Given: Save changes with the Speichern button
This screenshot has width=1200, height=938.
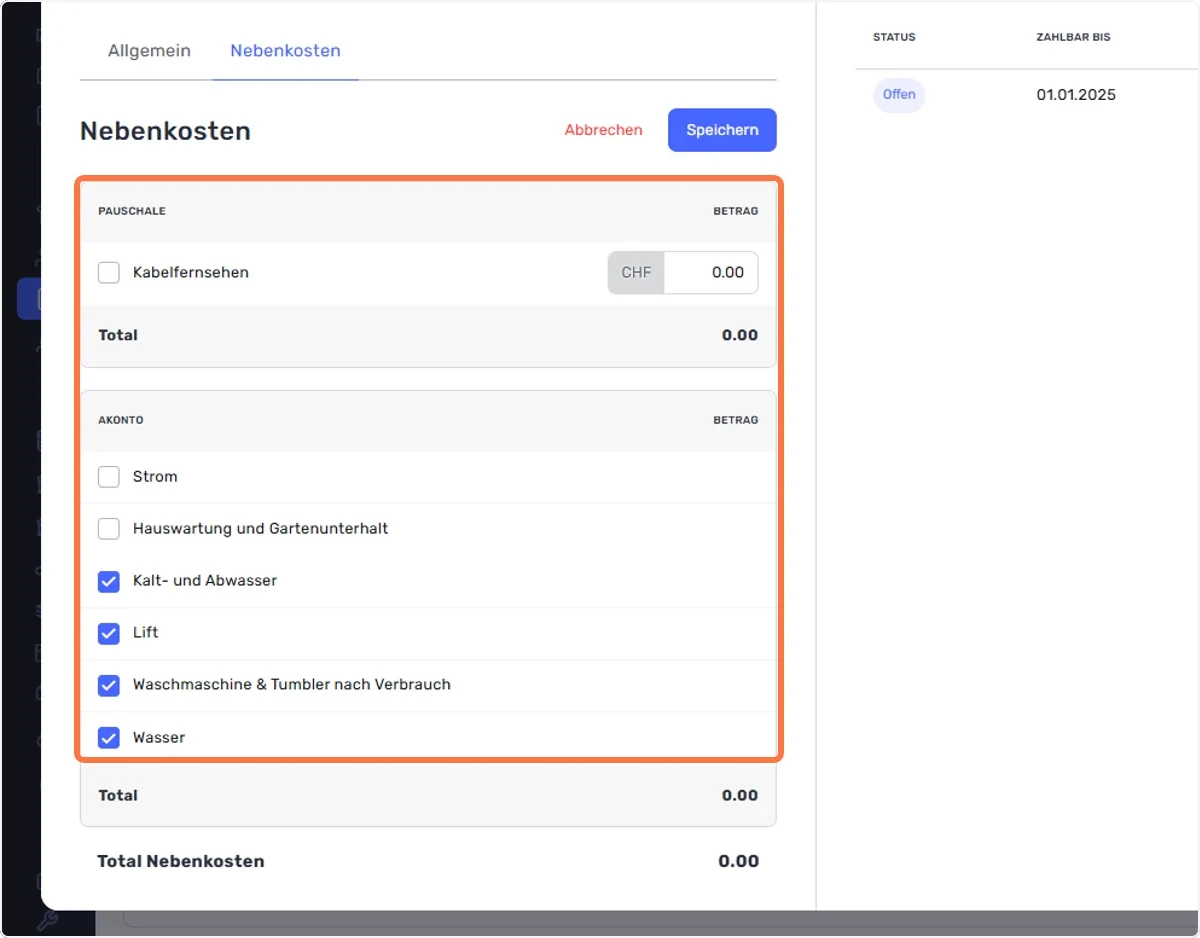Looking at the screenshot, I should click(x=722, y=130).
